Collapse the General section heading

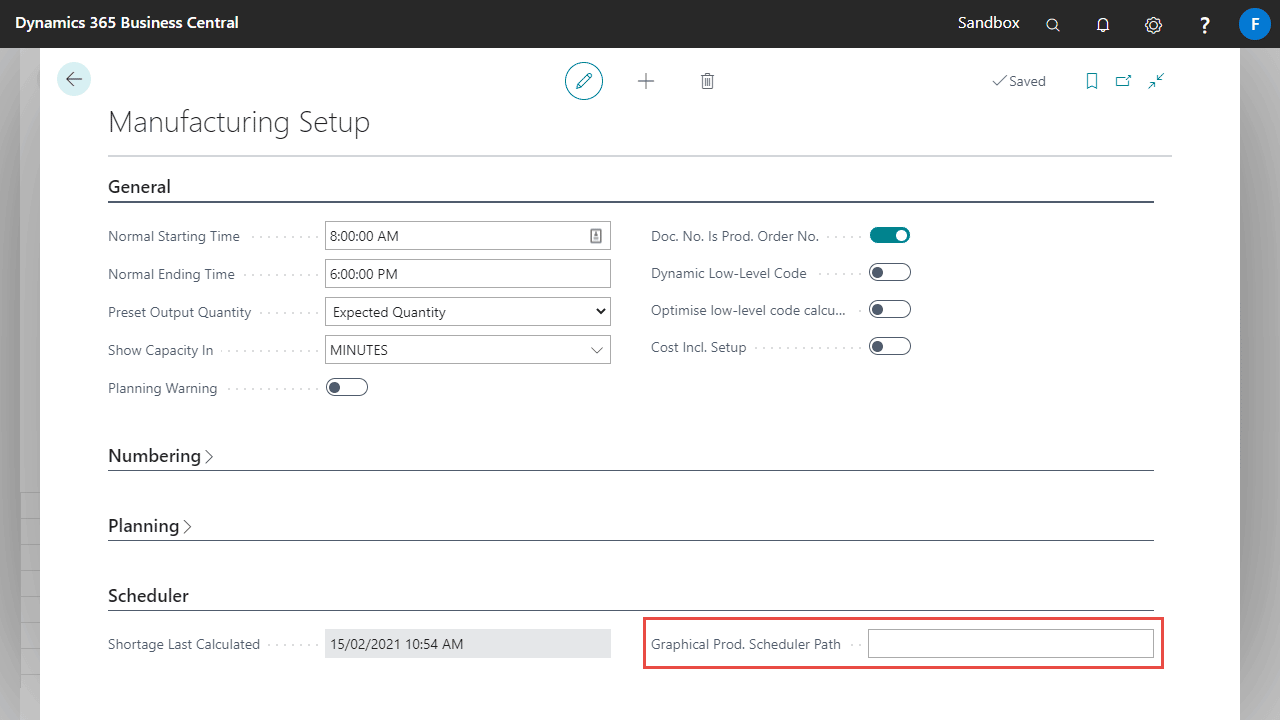139,187
